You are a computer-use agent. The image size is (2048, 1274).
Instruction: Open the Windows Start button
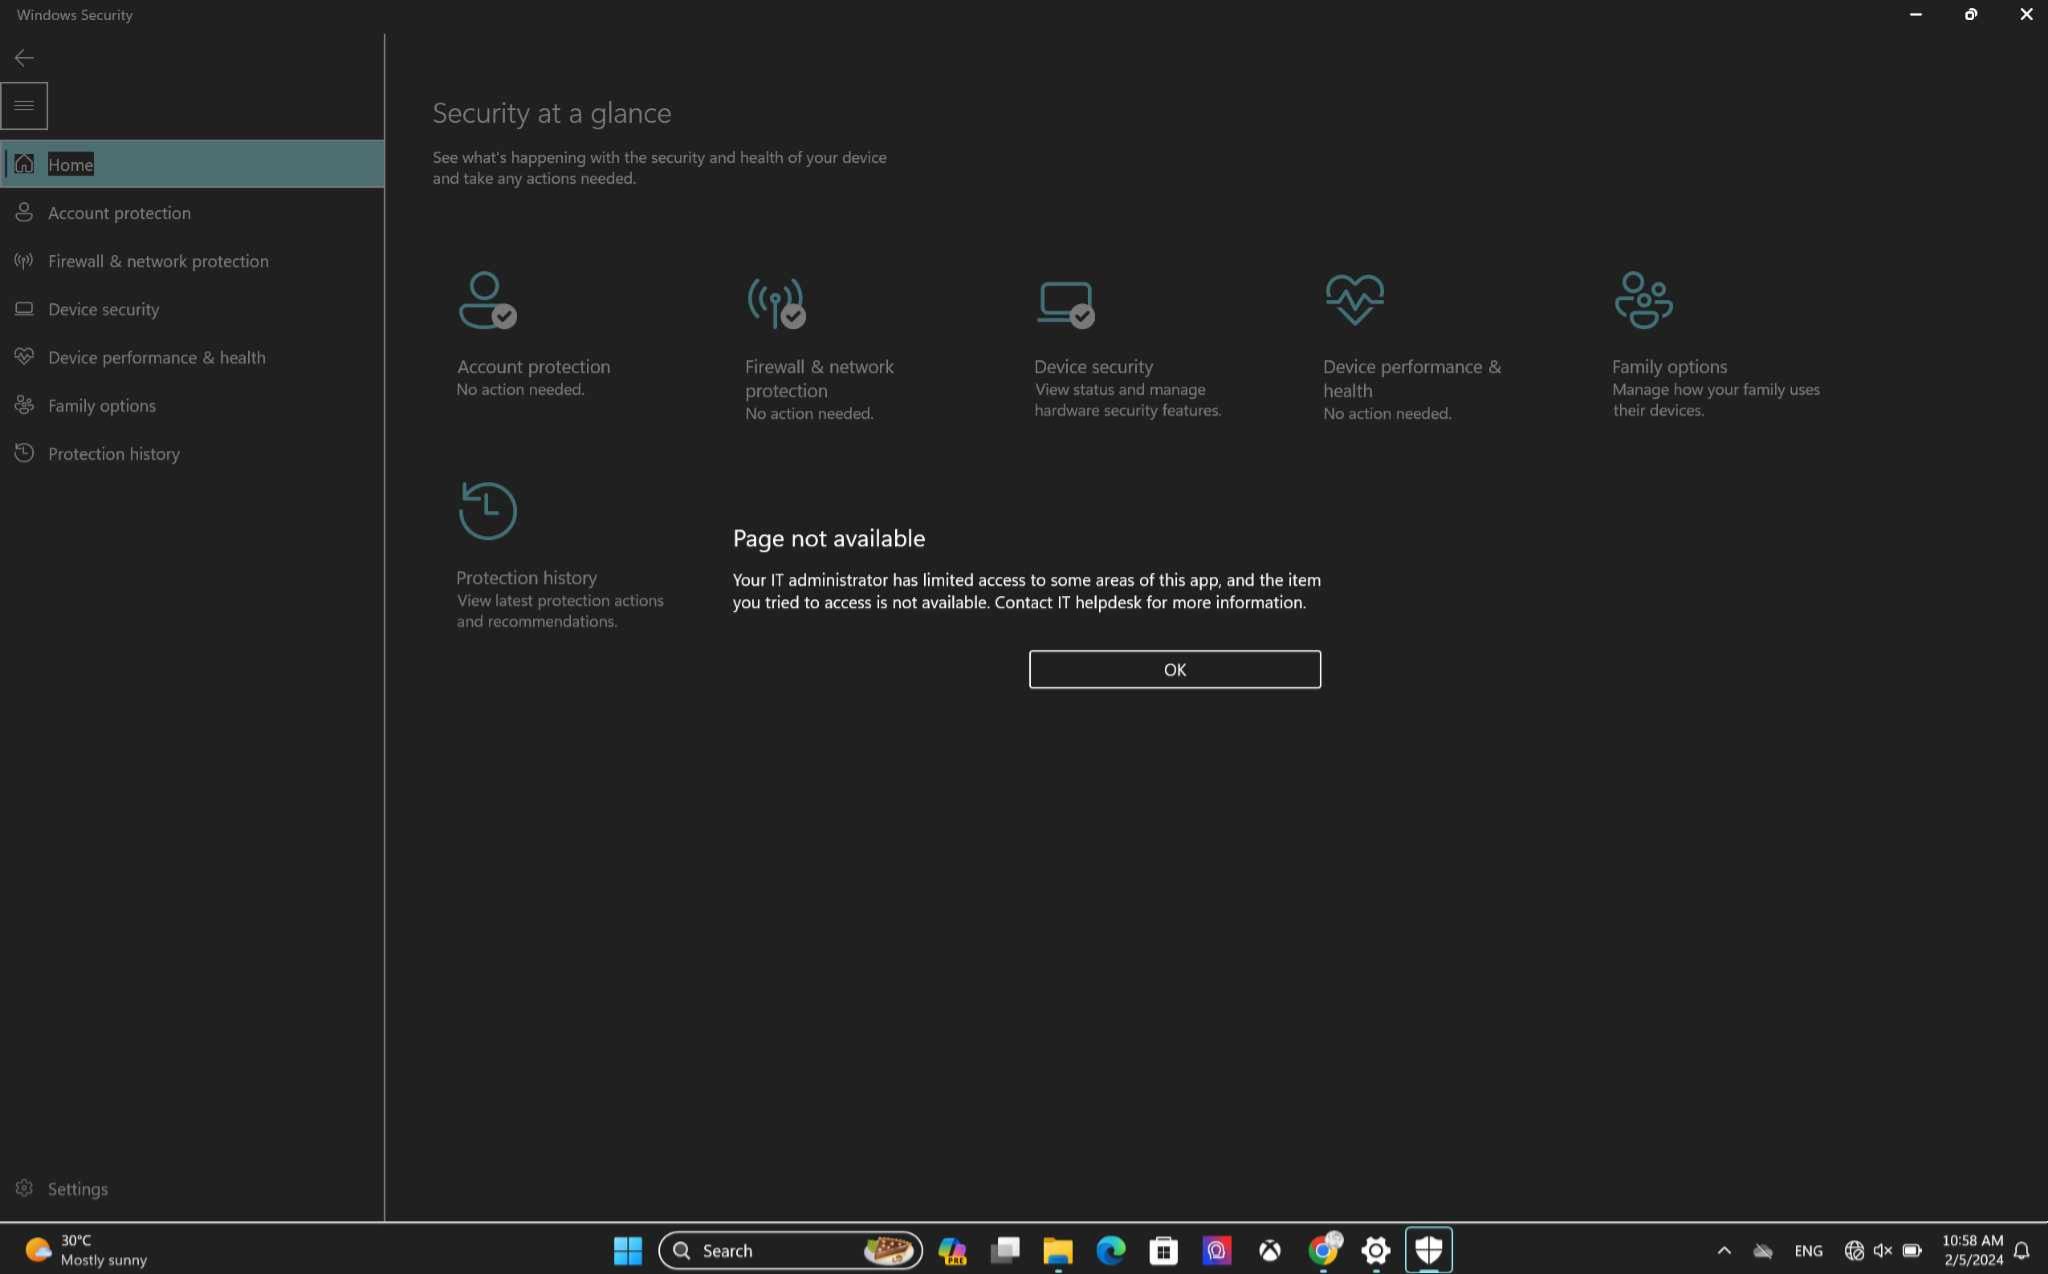click(x=627, y=1250)
